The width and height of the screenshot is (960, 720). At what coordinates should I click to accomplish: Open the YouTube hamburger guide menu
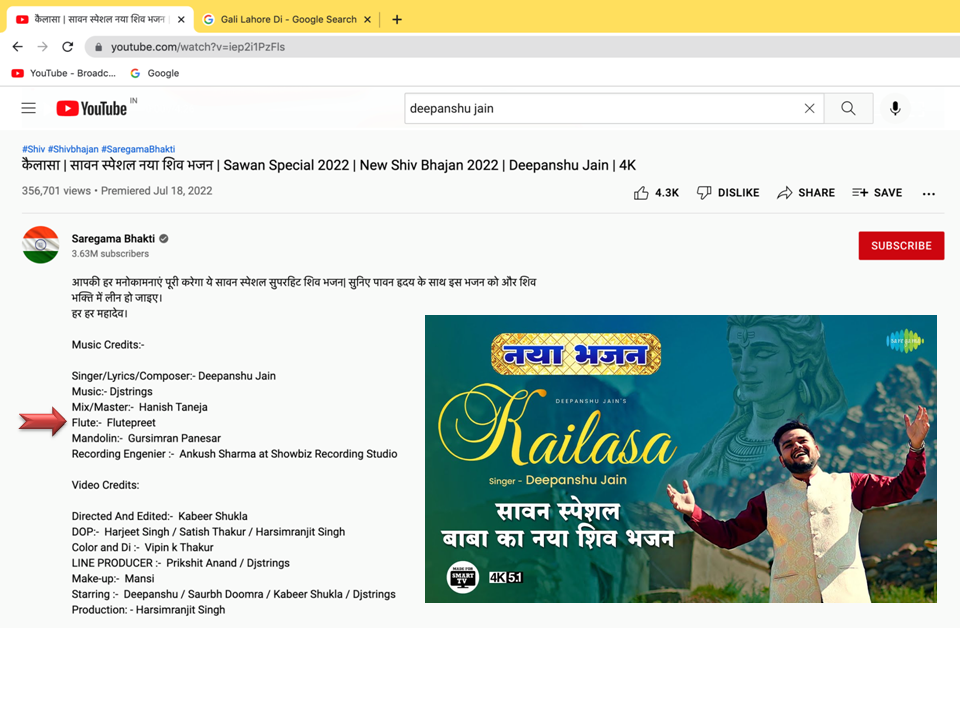click(x=28, y=108)
